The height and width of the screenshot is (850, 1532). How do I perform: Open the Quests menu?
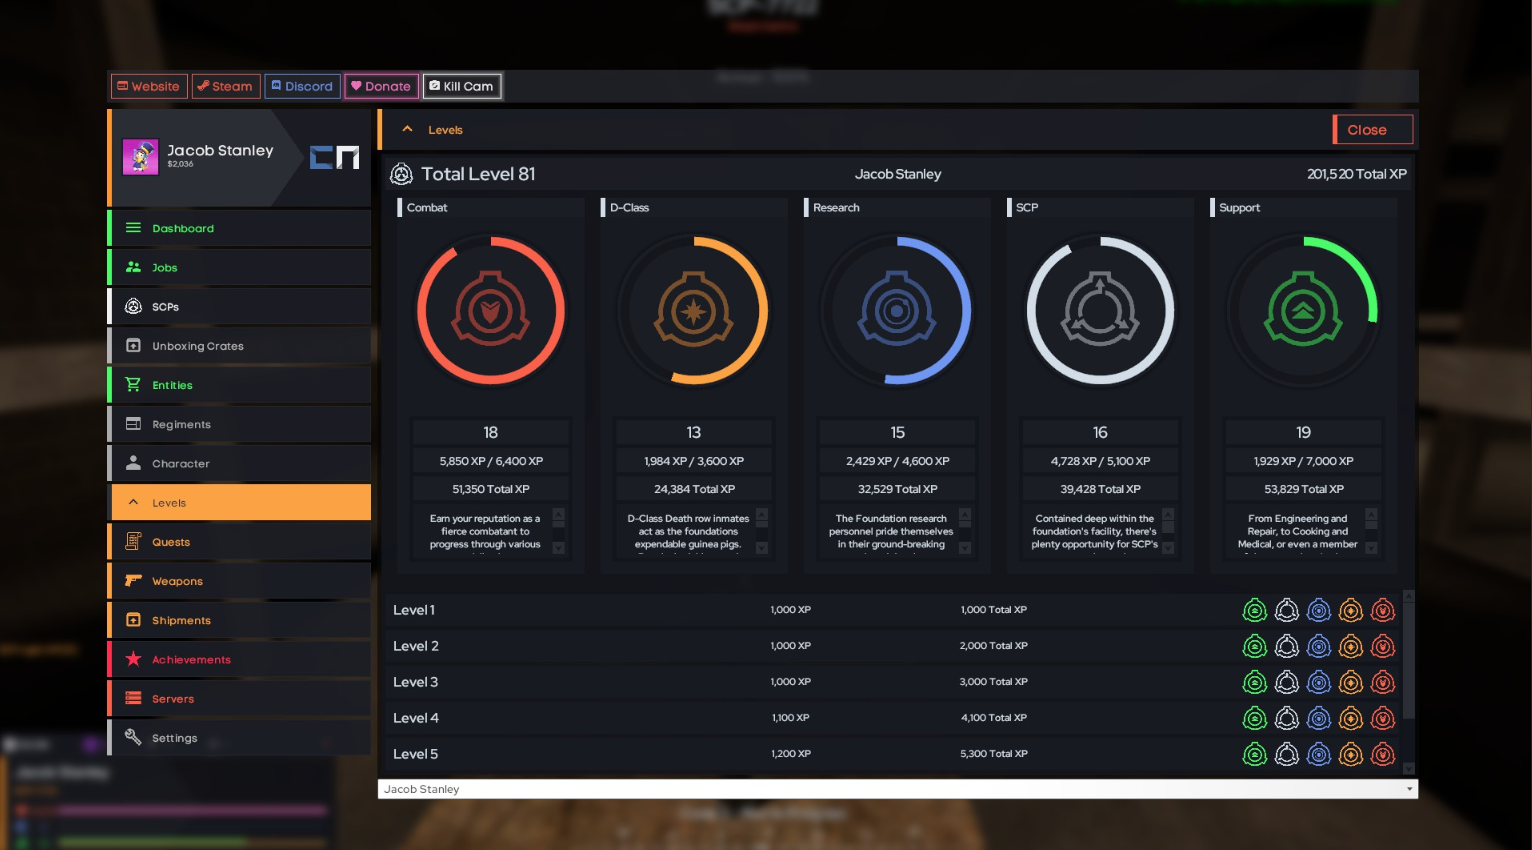[240, 542]
